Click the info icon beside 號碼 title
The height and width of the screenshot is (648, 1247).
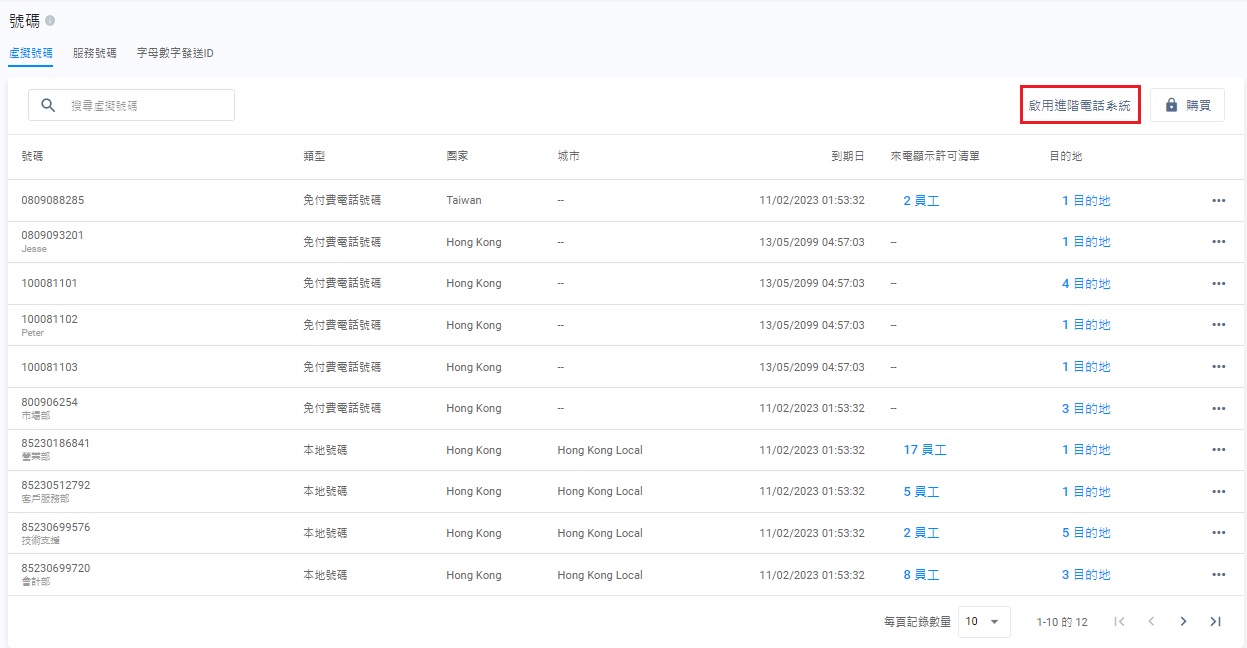tap(50, 21)
